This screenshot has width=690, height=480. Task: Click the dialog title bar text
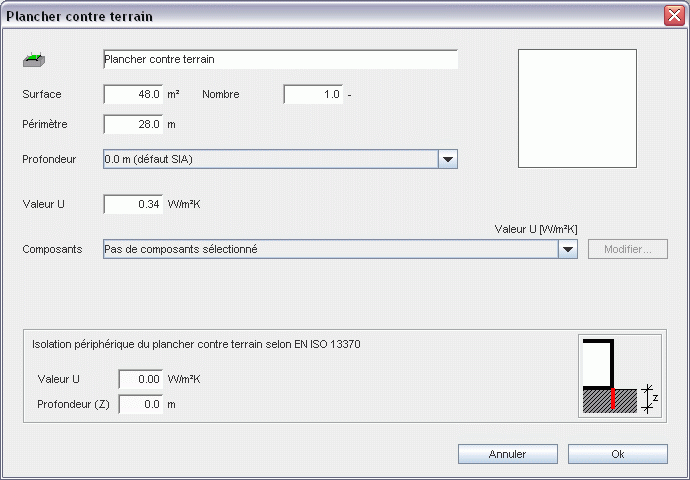tap(80, 16)
